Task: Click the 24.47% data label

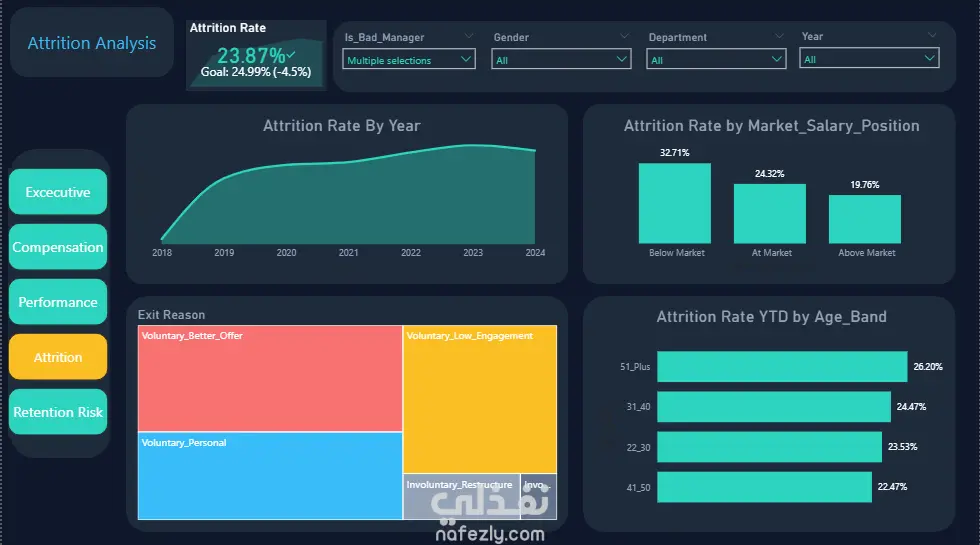Action: 912,407
